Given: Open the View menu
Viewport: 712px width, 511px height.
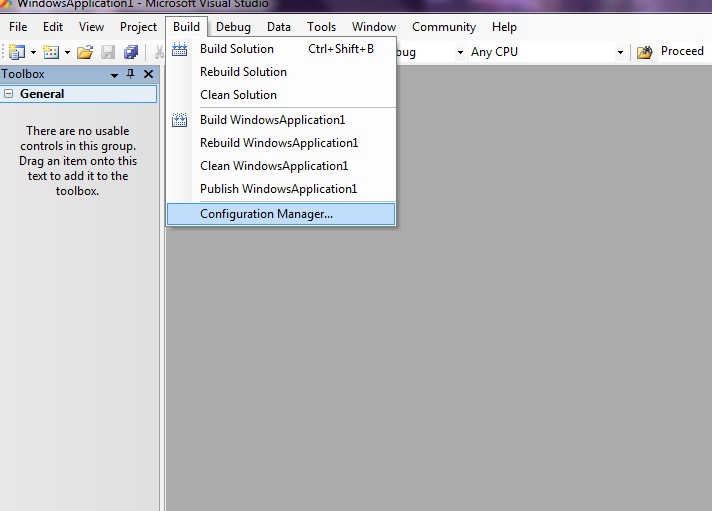Looking at the screenshot, I should click(91, 27).
